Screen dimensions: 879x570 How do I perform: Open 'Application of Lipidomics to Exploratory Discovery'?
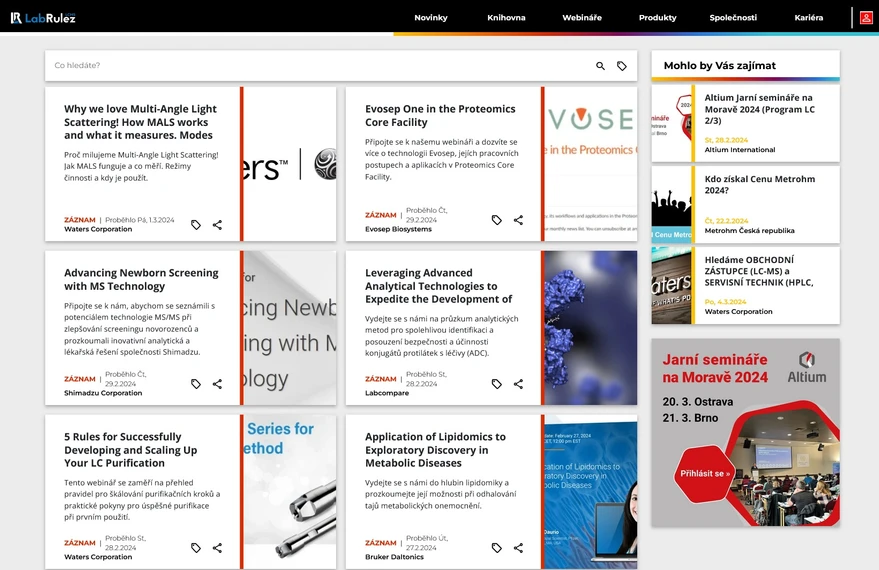435,449
